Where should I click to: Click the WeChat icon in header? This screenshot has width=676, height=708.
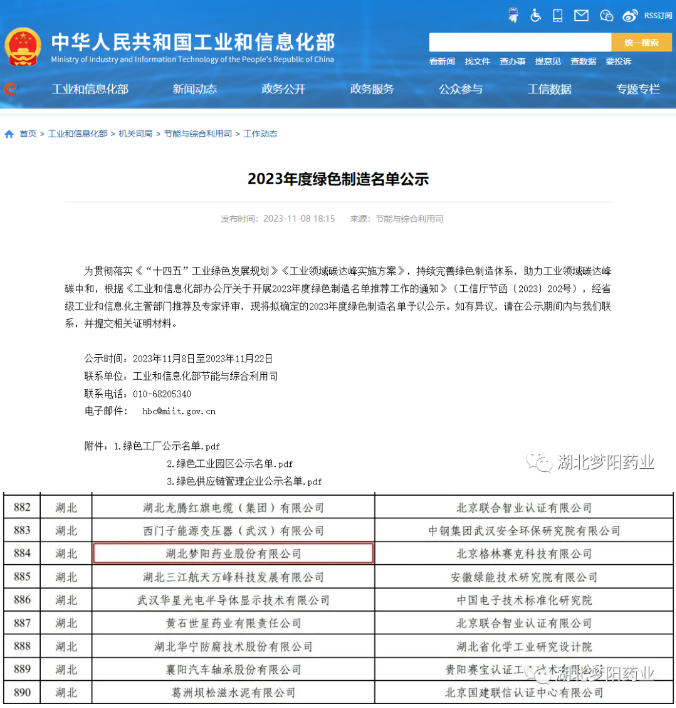pos(606,15)
